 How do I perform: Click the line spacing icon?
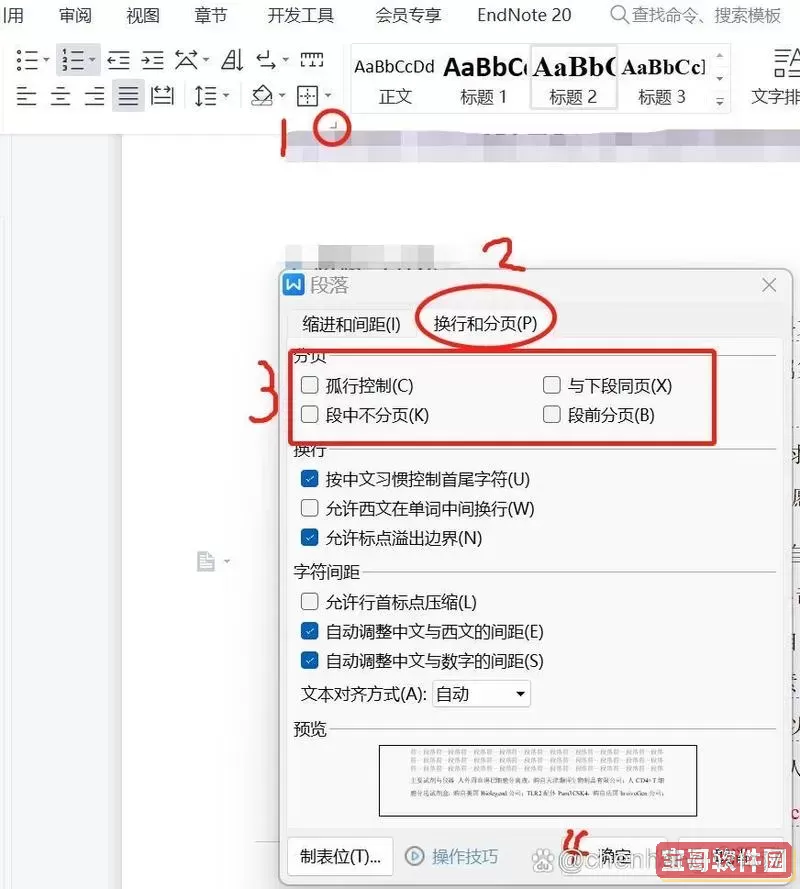(x=205, y=96)
